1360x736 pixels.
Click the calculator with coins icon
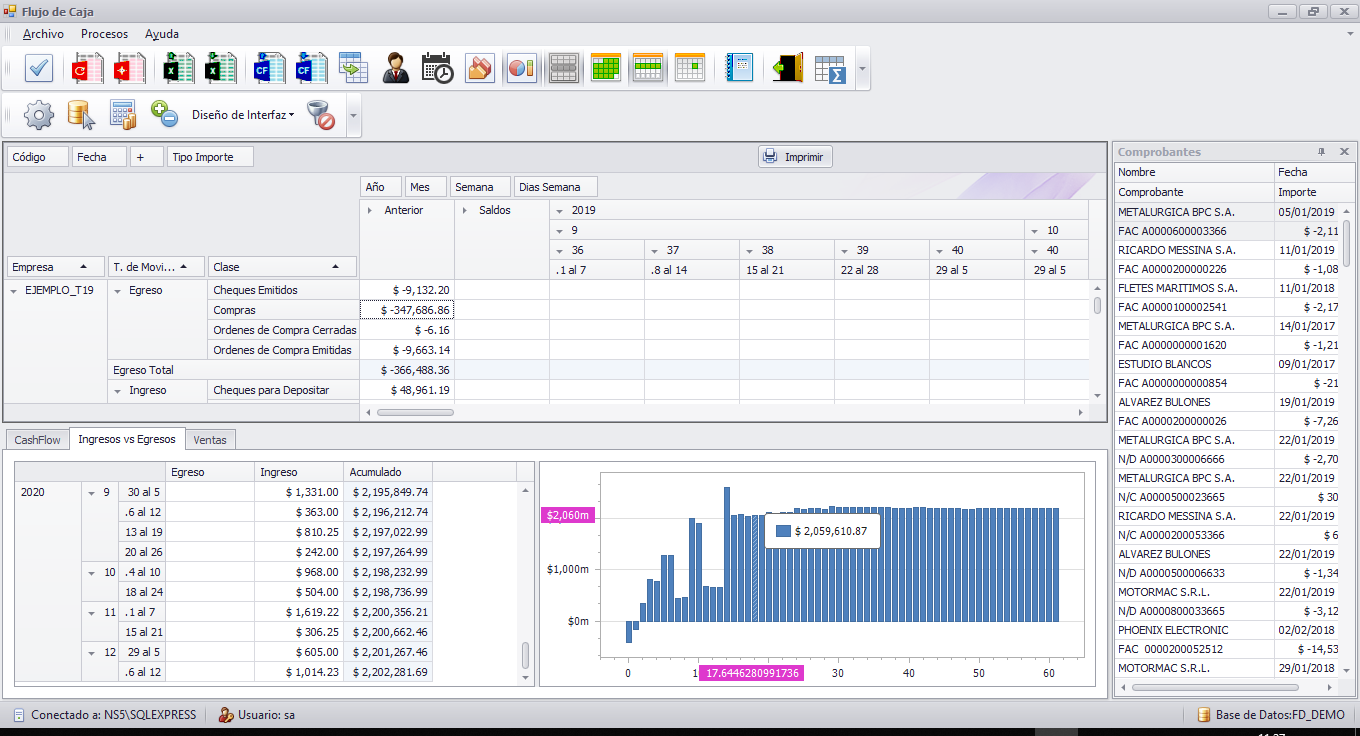pos(123,115)
